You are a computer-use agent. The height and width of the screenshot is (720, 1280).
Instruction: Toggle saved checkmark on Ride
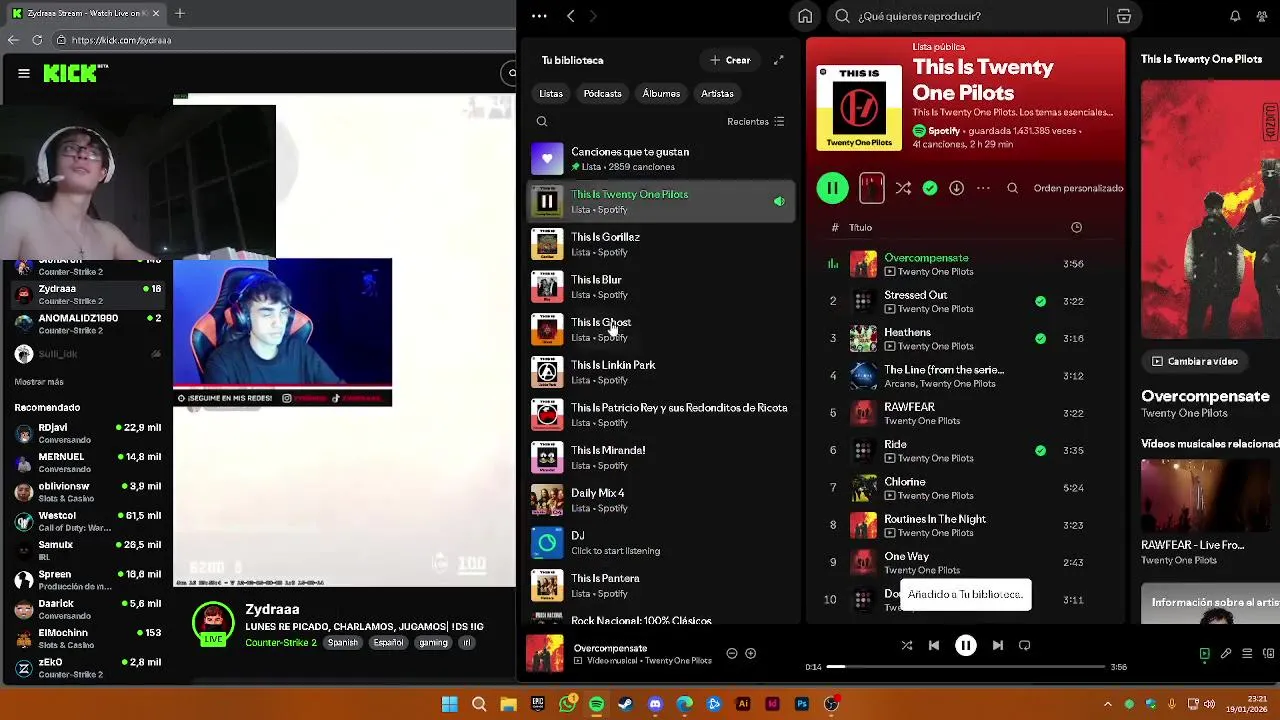click(1040, 450)
